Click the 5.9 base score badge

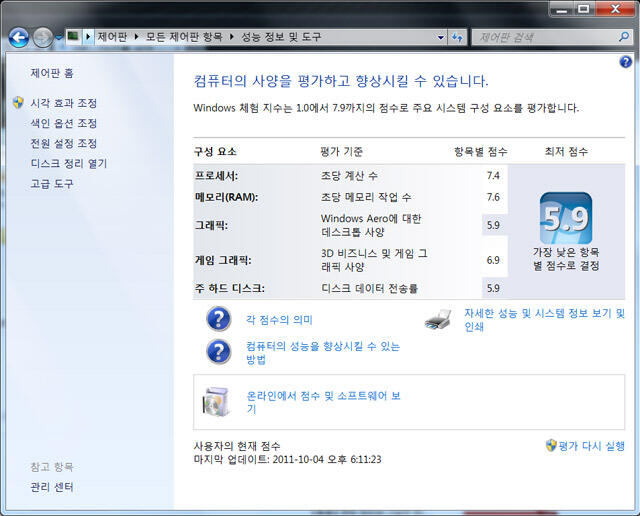[566, 218]
